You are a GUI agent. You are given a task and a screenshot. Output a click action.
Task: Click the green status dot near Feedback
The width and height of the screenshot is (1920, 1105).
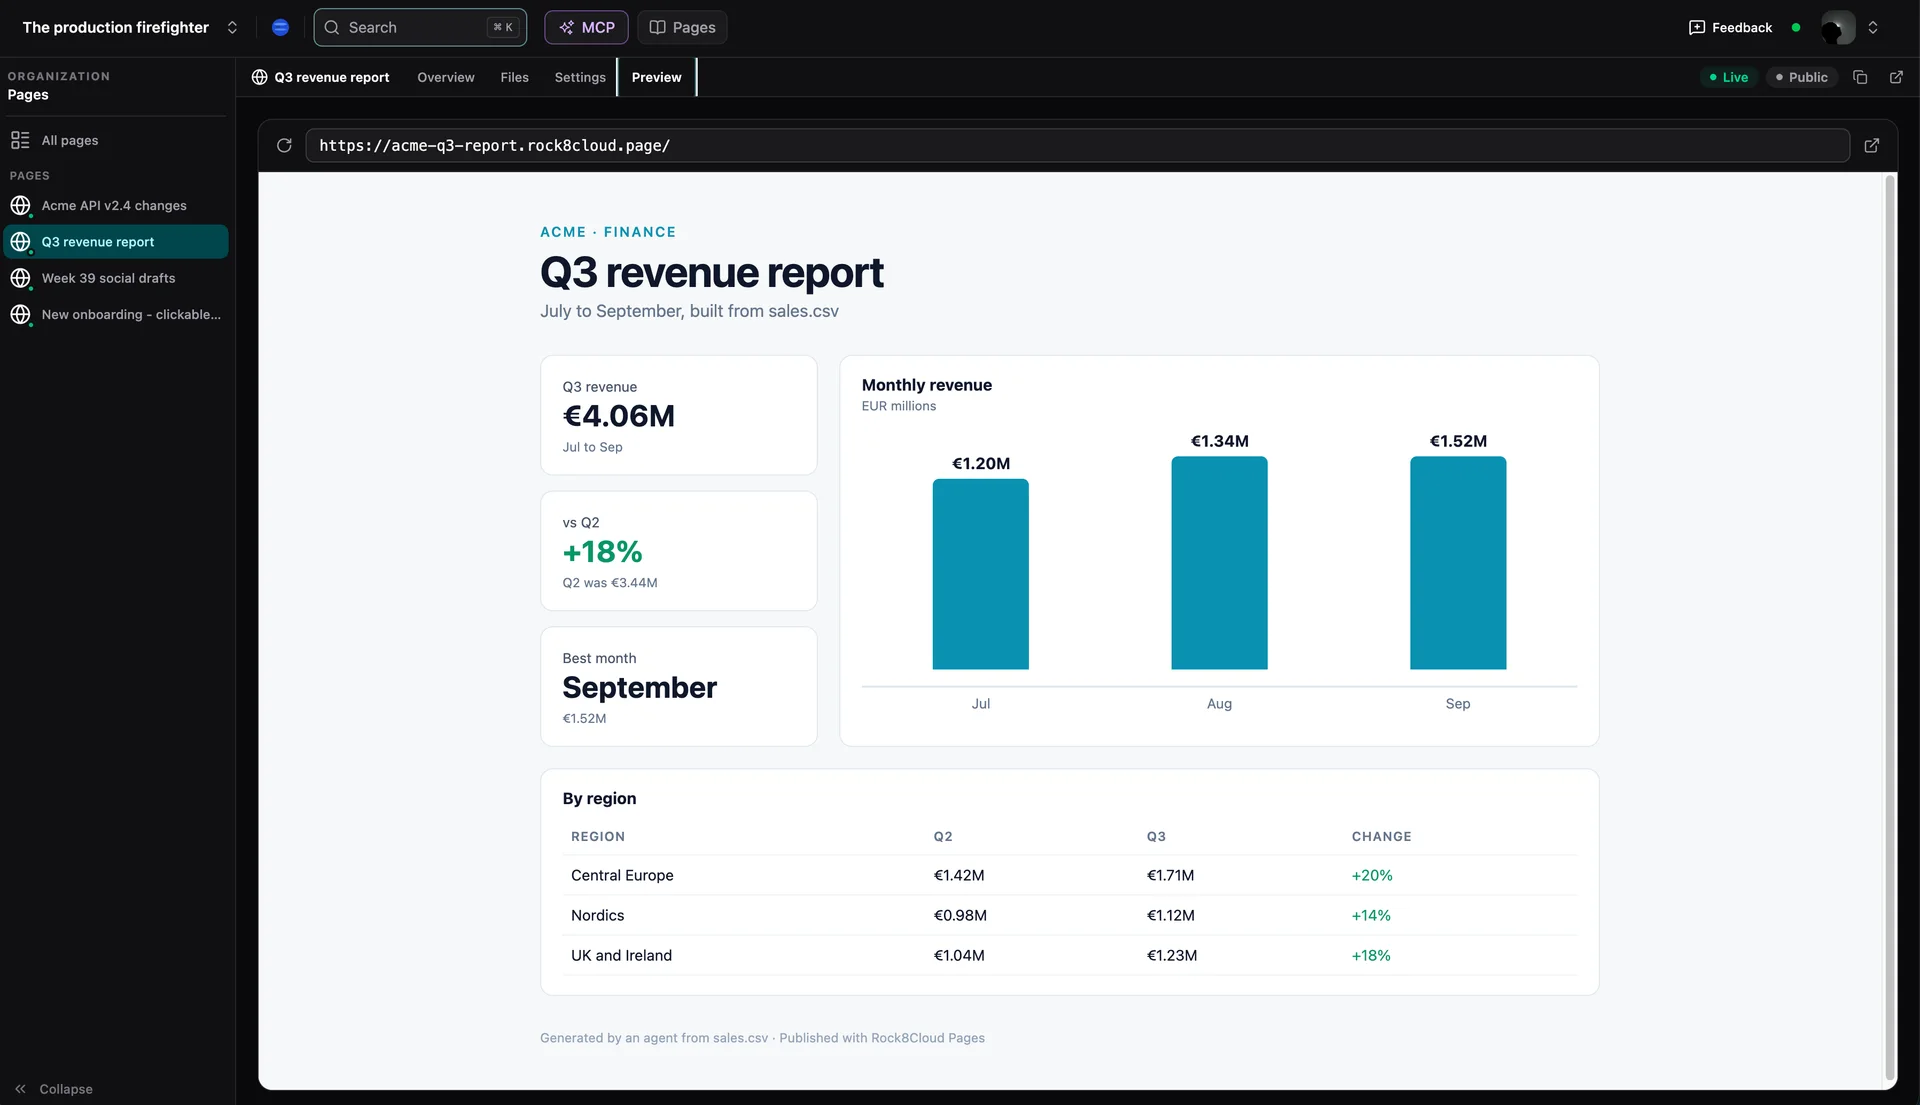click(1796, 28)
